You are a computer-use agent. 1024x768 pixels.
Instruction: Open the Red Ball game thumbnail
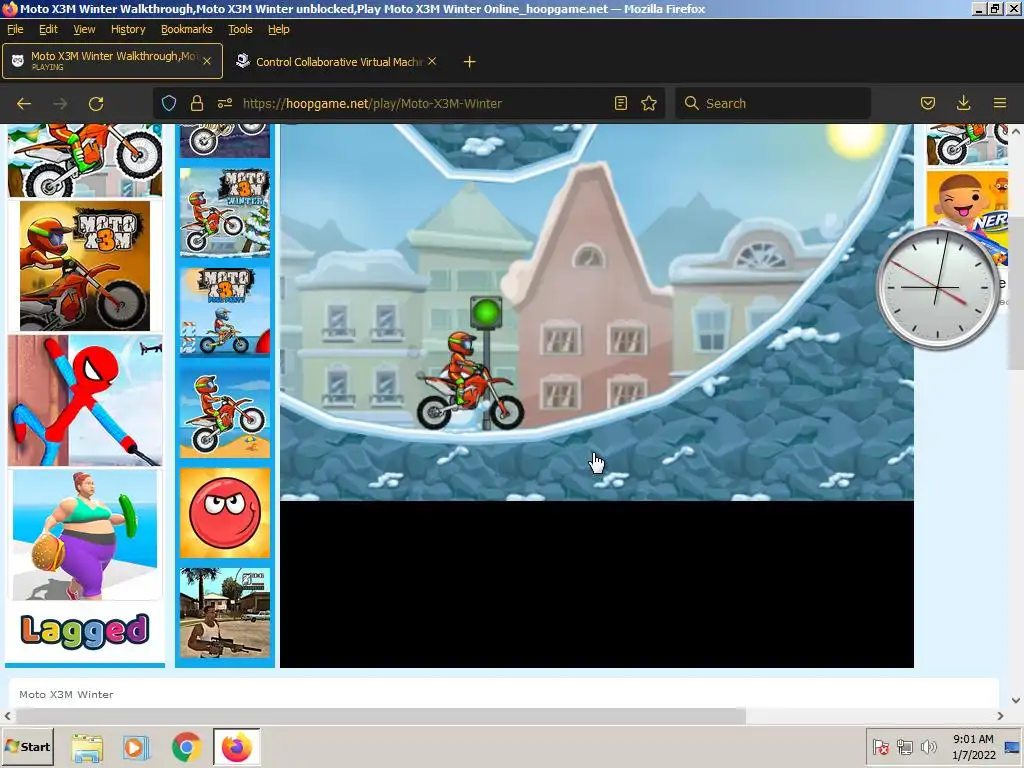point(225,513)
